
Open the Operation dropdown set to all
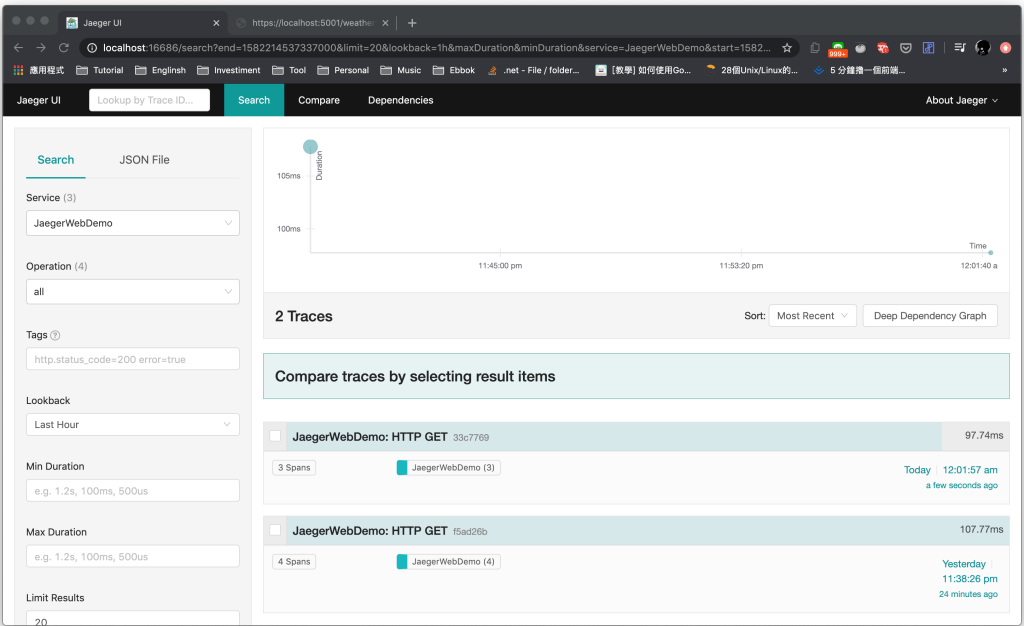coord(133,292)
